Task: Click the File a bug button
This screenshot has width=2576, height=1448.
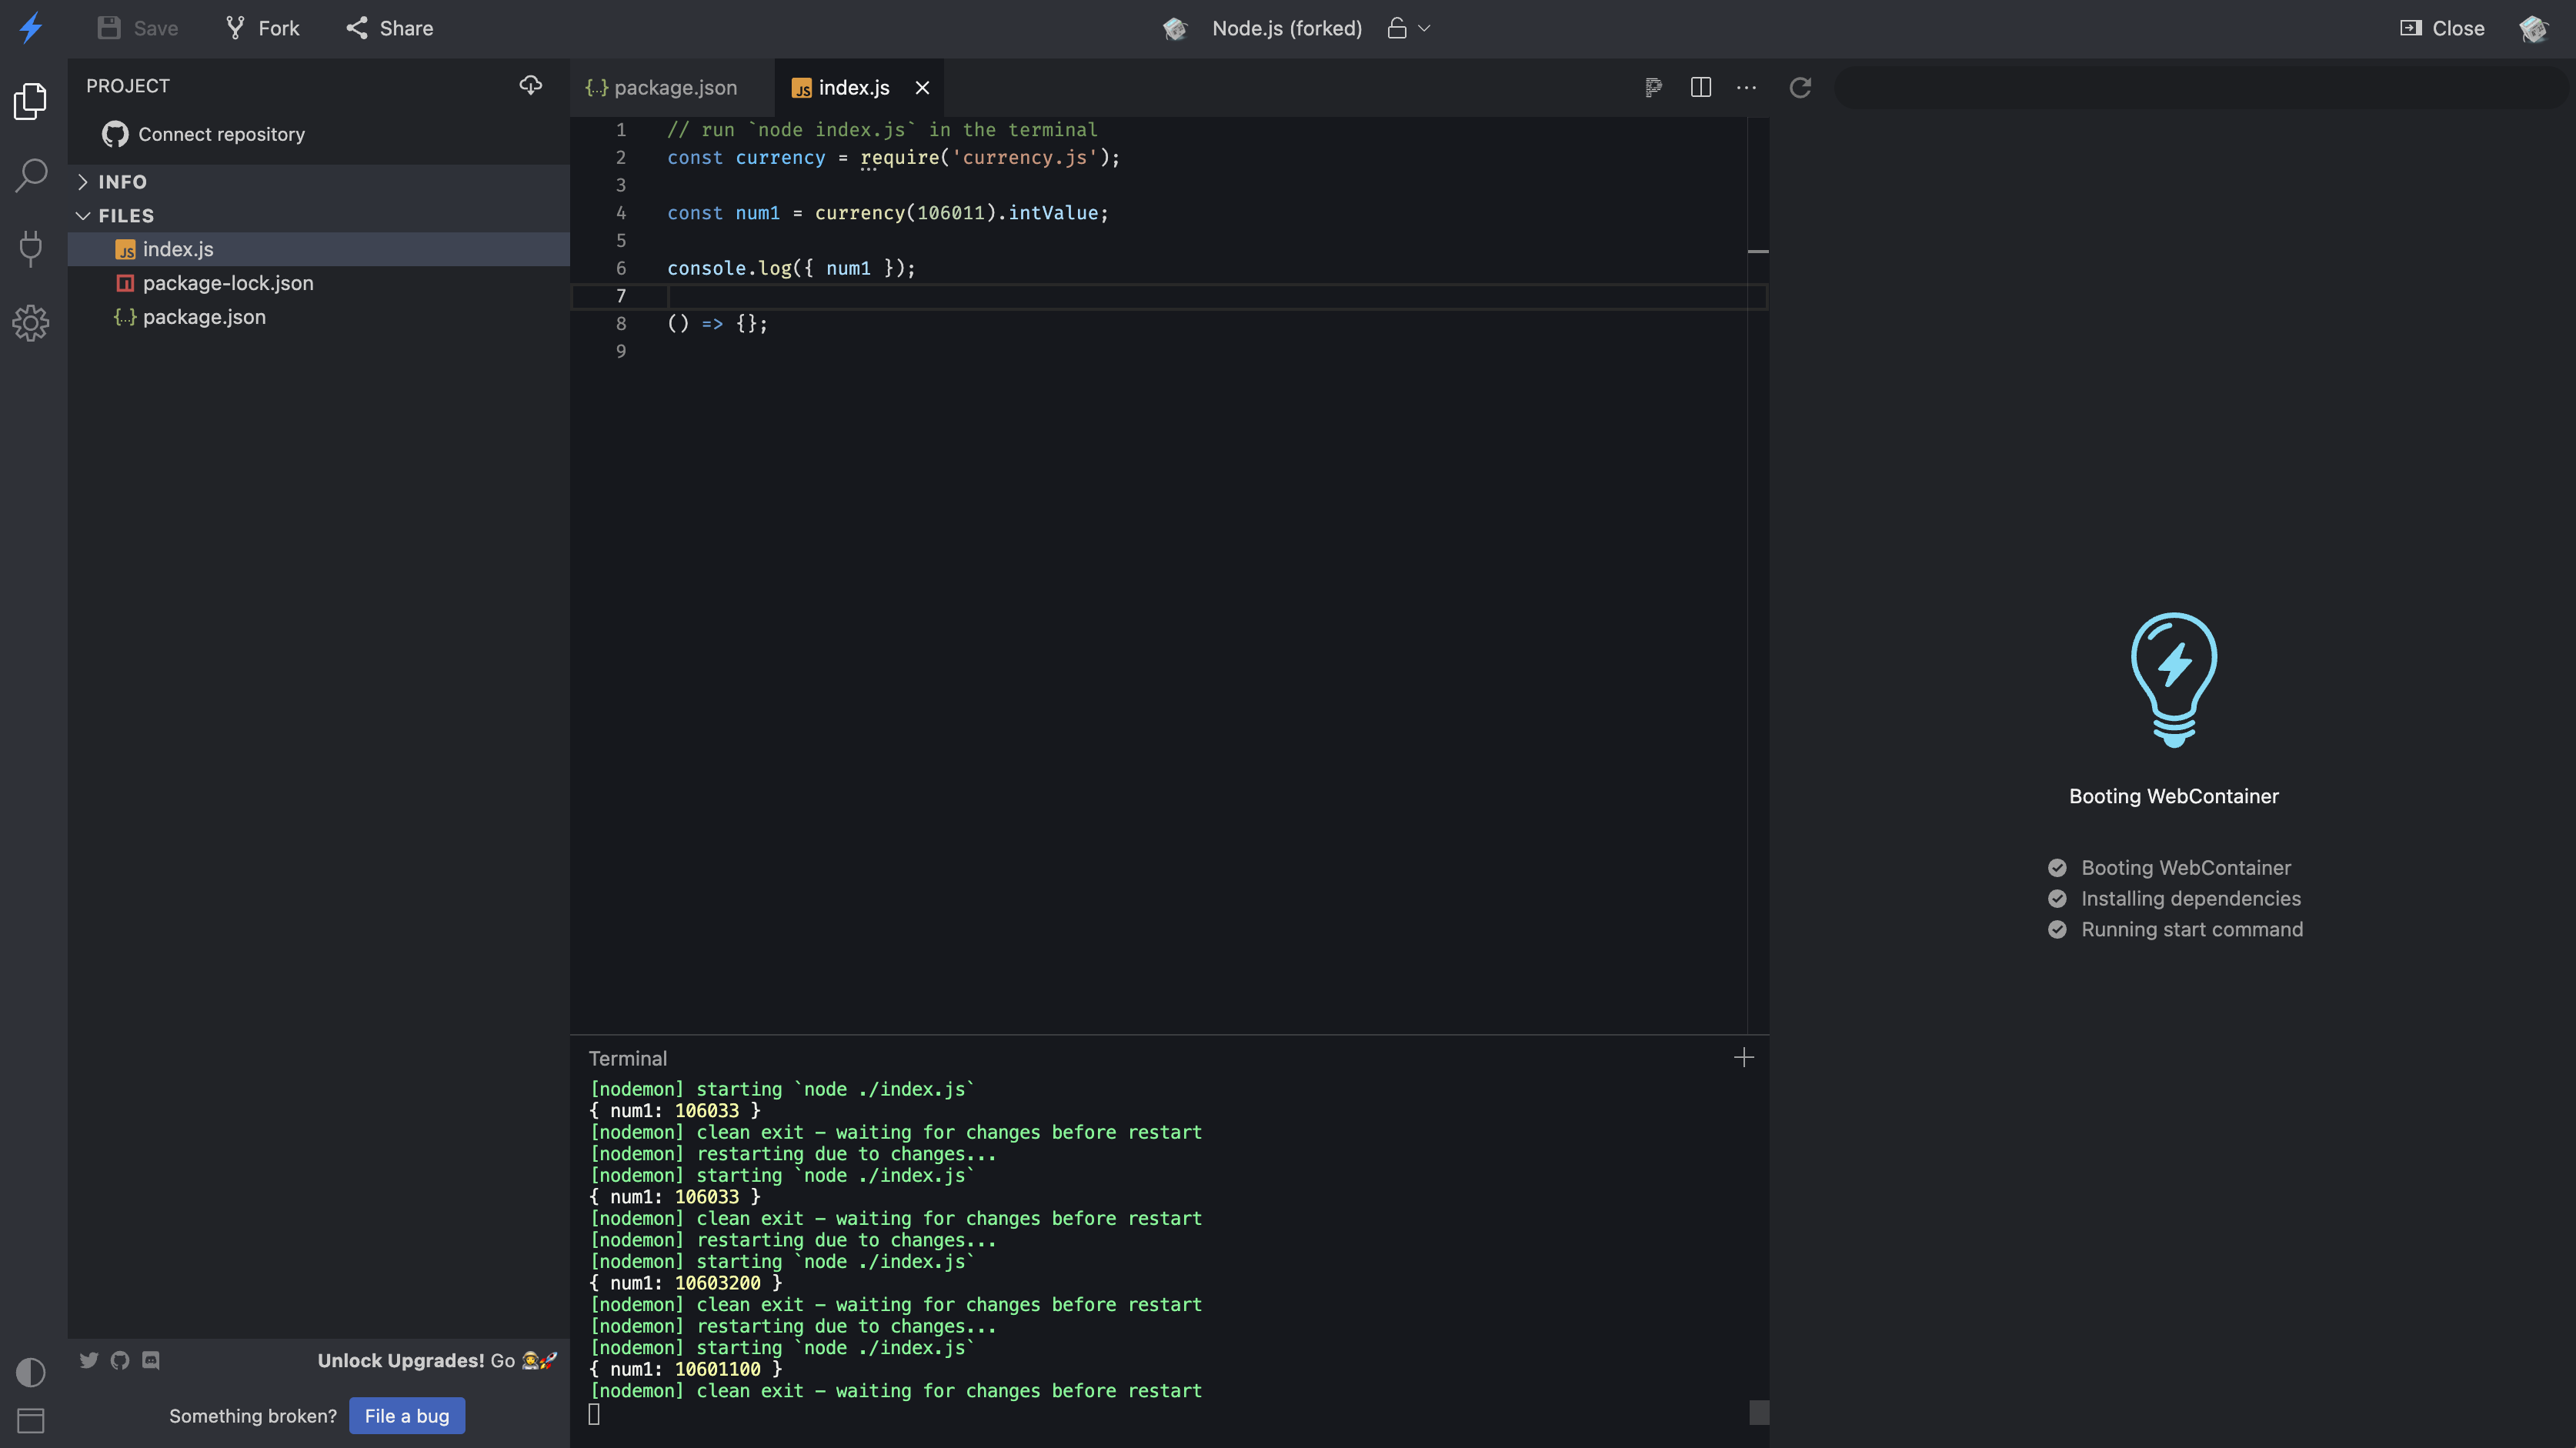Action: 406,1415
